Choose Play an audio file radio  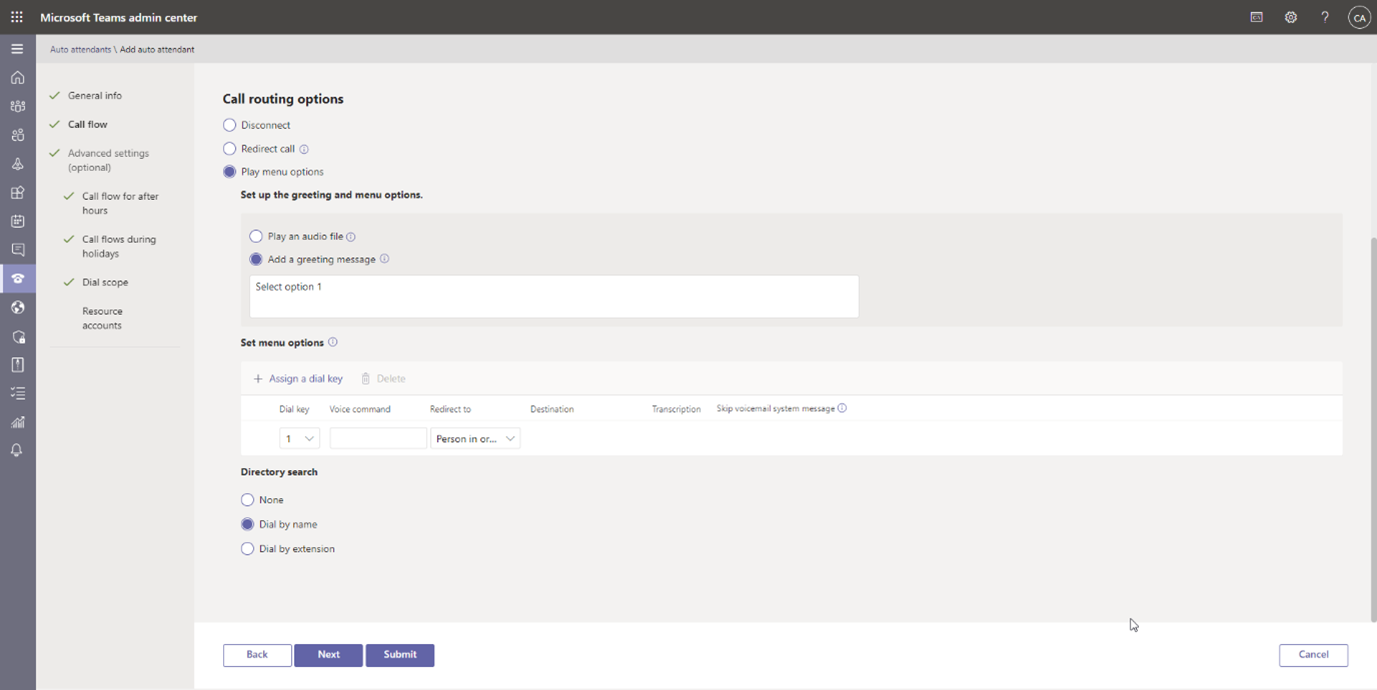pyautogui.click(x=256, y=237)
